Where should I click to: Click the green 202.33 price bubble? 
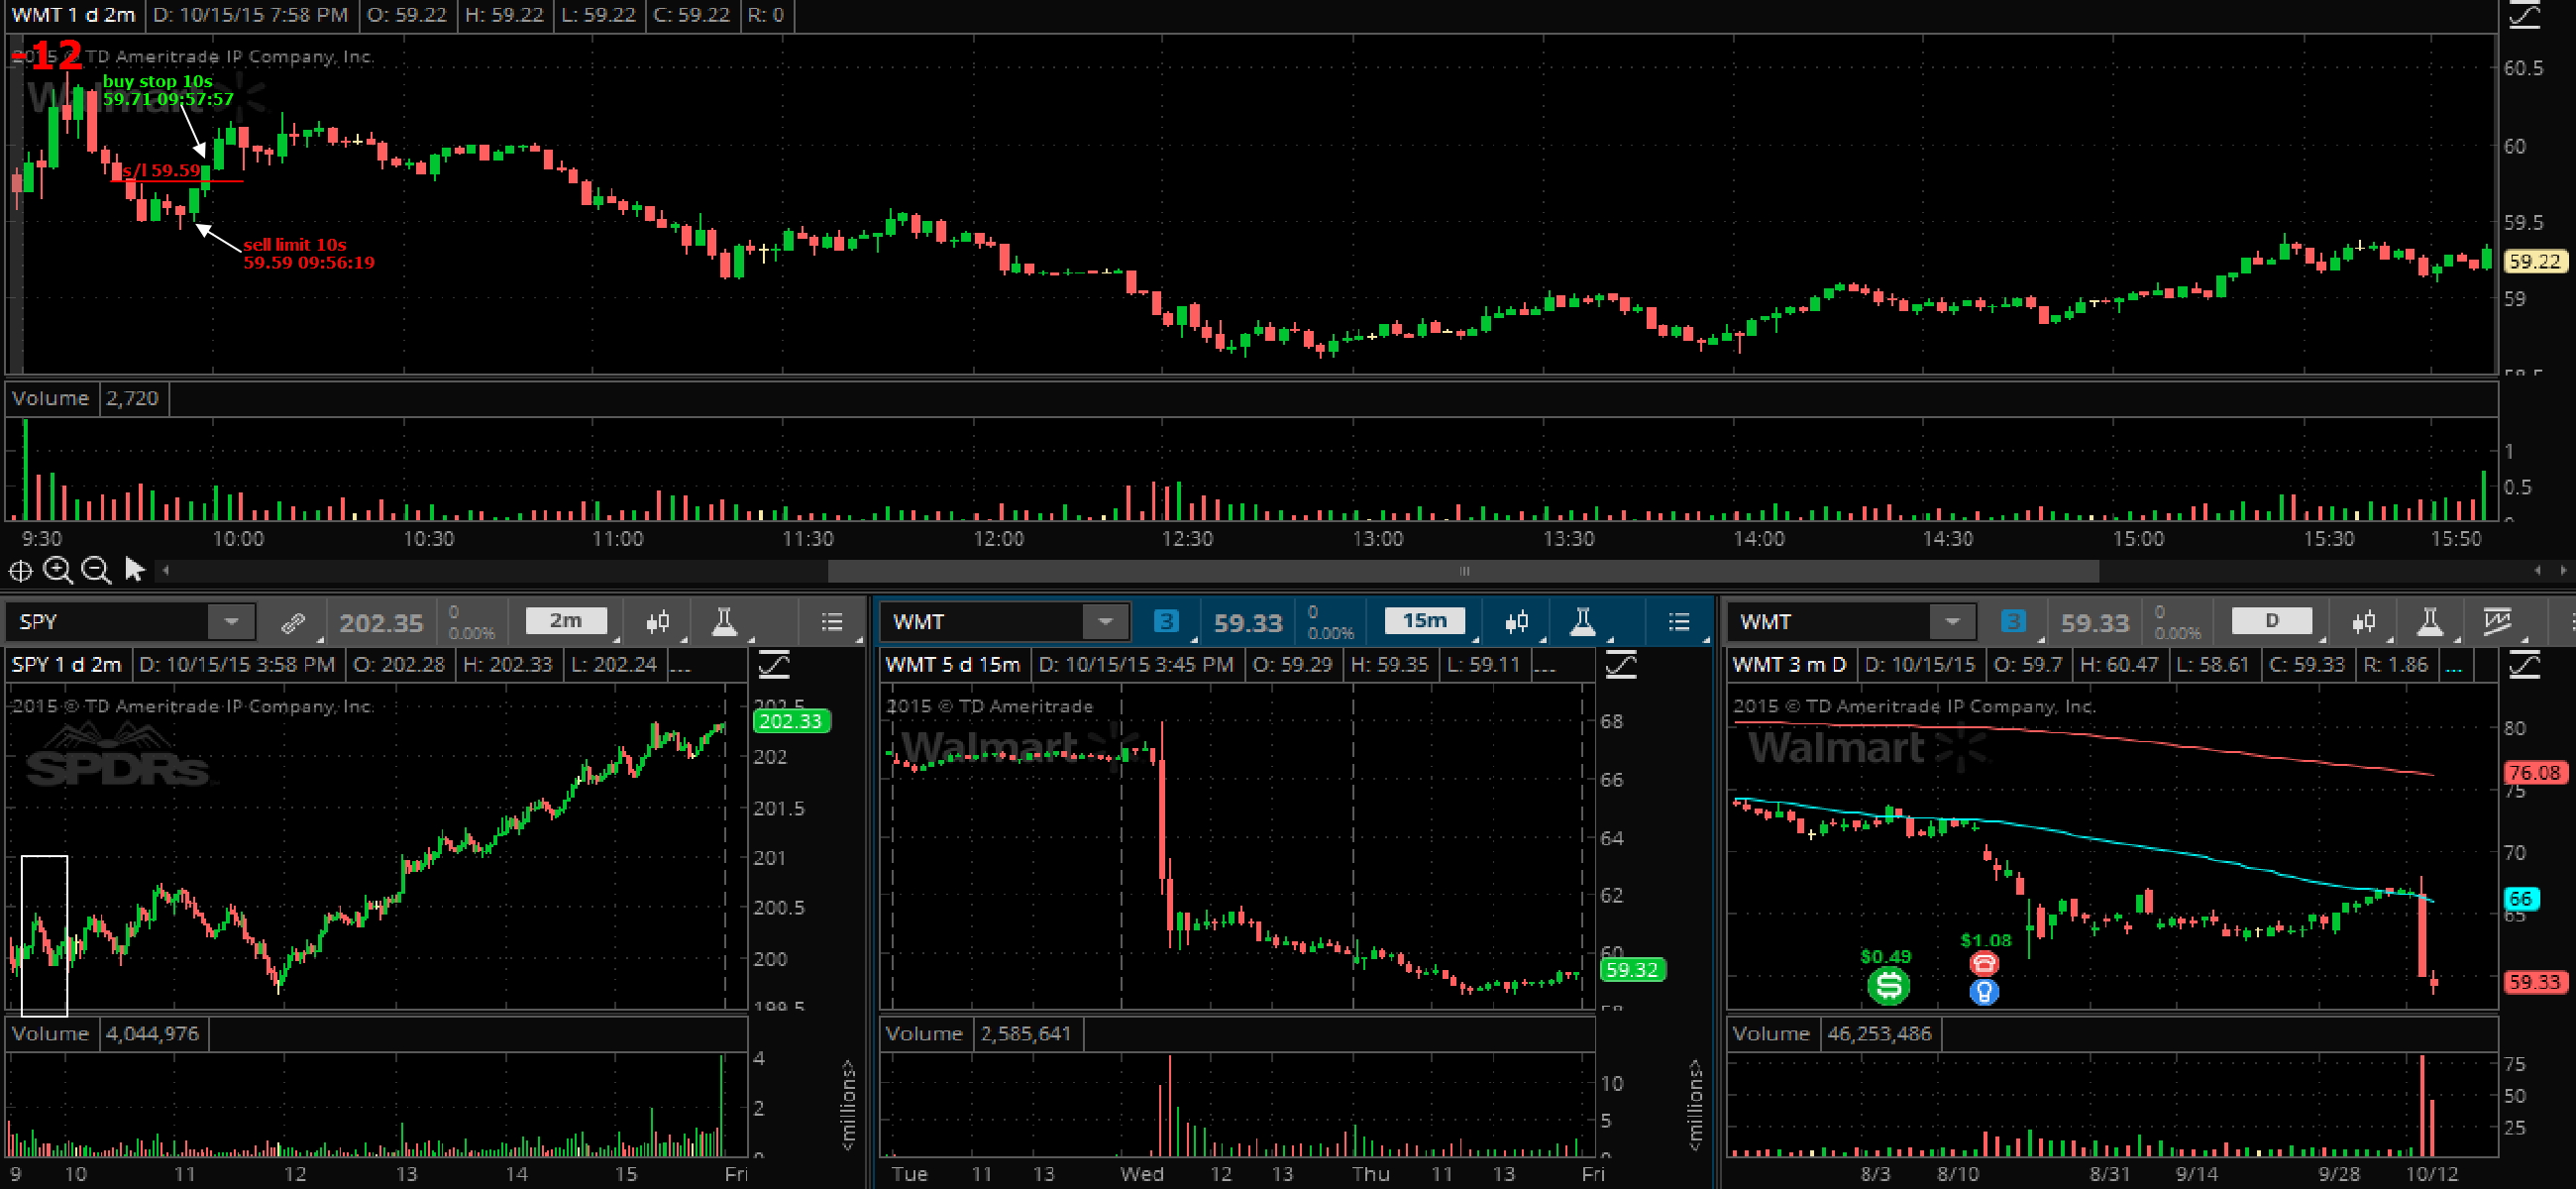pyautogui.click(x=790, y=721)
